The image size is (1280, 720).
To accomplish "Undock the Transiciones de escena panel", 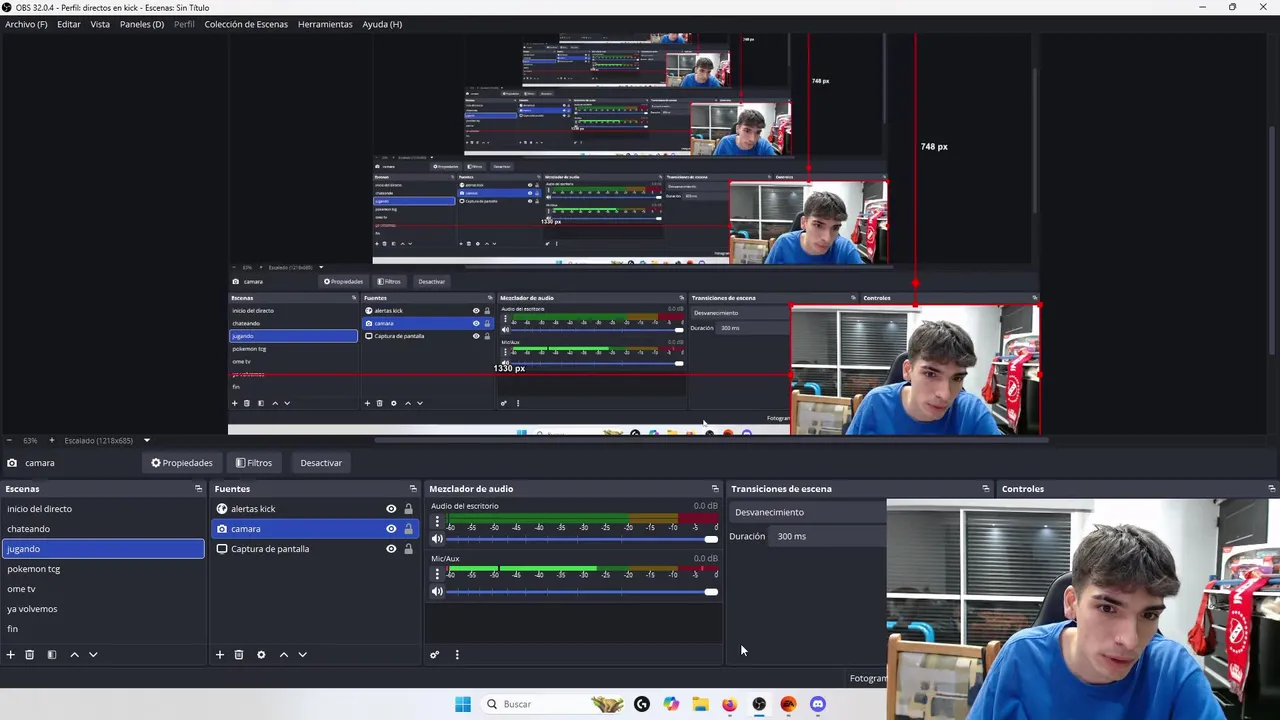I will coord(986,489).
